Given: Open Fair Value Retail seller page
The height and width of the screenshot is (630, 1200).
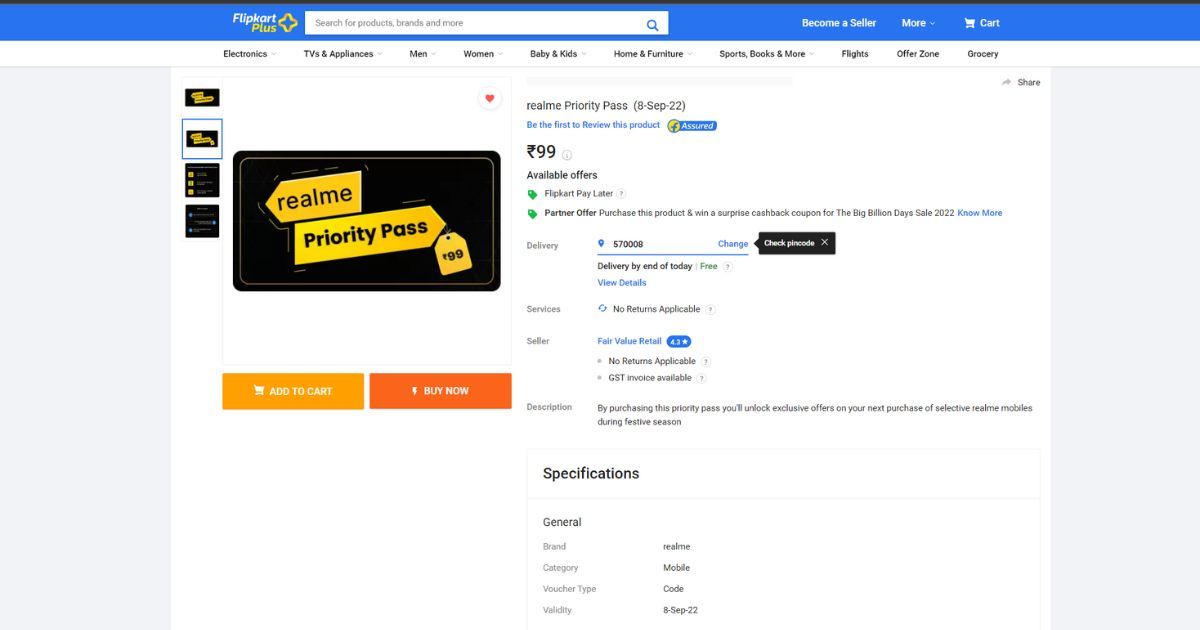Looking at the screenshot, I should point(630,342).
